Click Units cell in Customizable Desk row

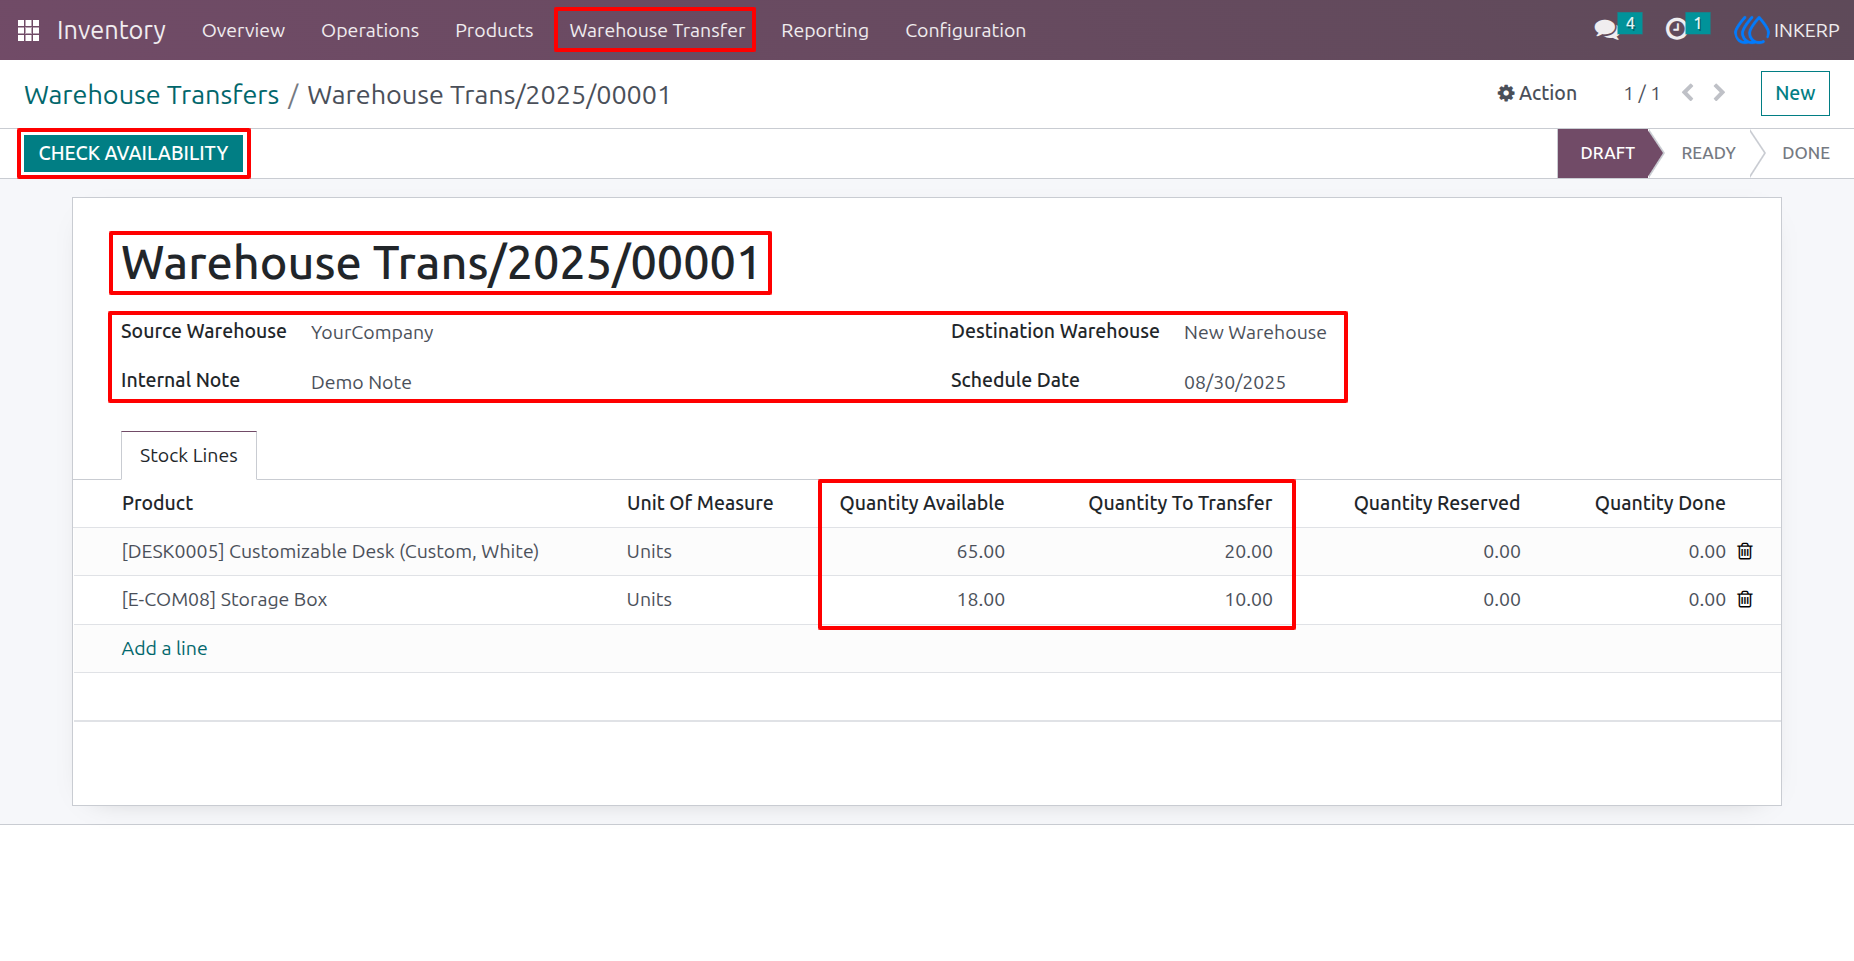649,551
